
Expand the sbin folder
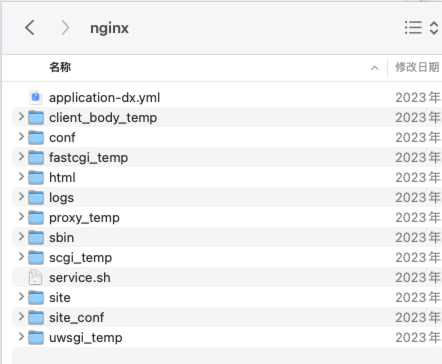pos(21,237)
